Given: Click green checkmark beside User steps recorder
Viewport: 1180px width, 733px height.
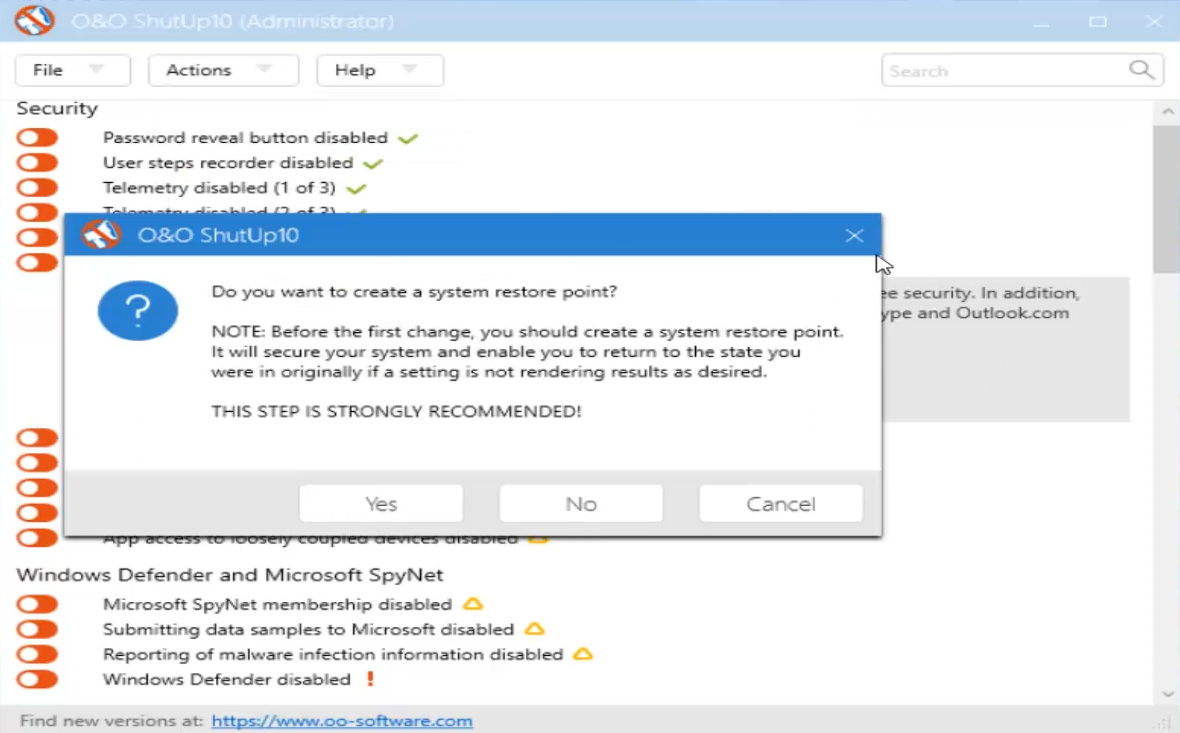Looking at the screenshot, I should click(x=373, y=163).
